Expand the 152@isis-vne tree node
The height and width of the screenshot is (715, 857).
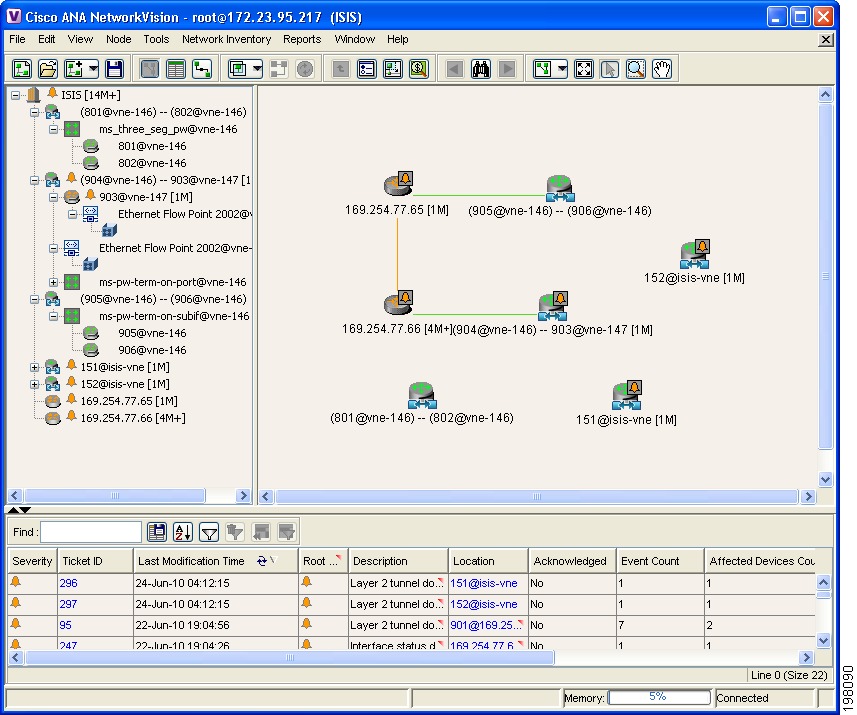[34, 384]
